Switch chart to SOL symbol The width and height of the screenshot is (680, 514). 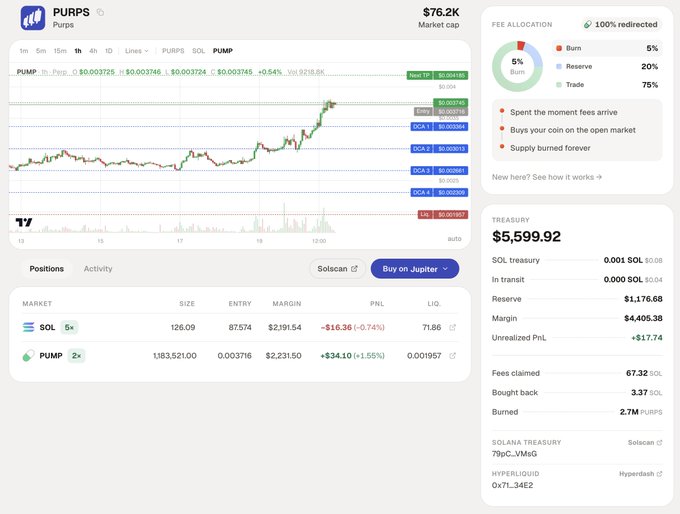pyautogui.click(x=199, y=51)
